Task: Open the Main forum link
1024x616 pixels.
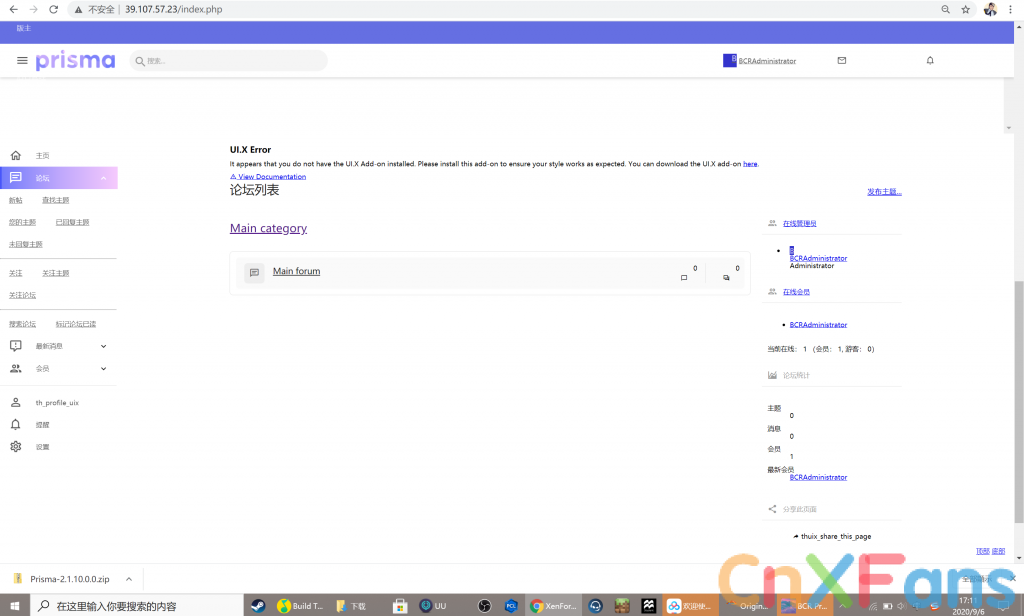Action: [x=296, y=272]
